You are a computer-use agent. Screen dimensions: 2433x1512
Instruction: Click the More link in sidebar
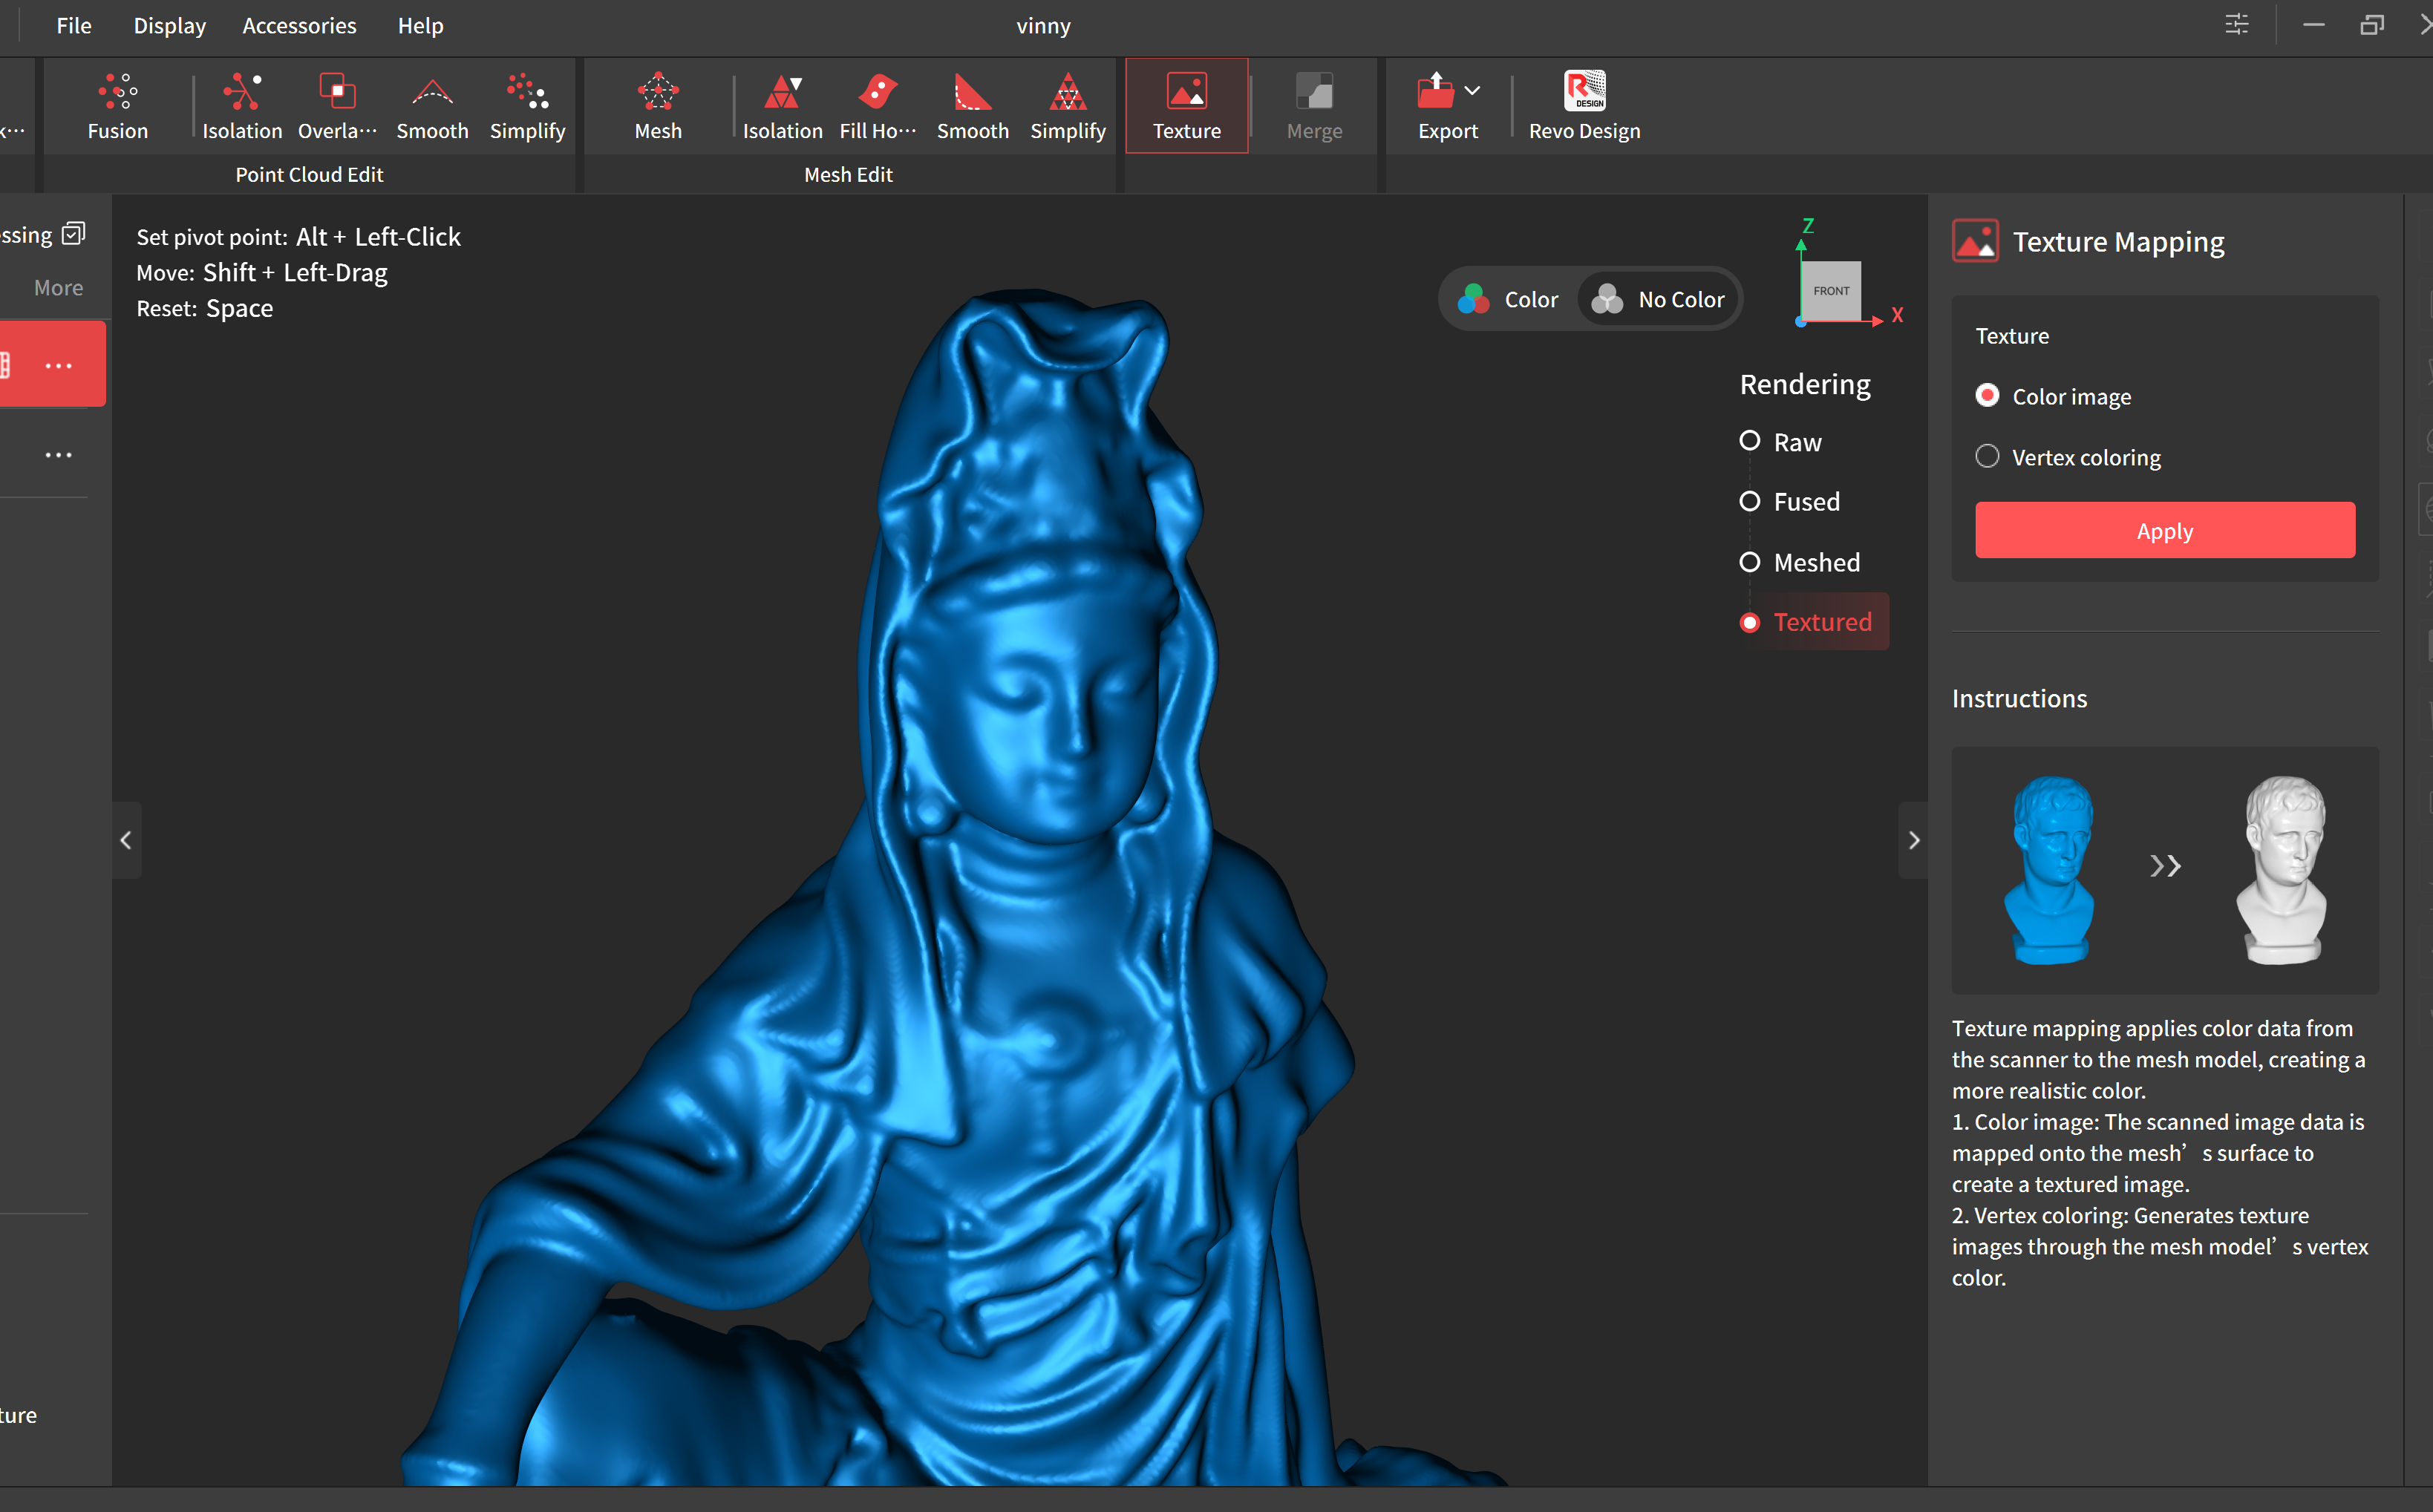click(x=58, y=288)
